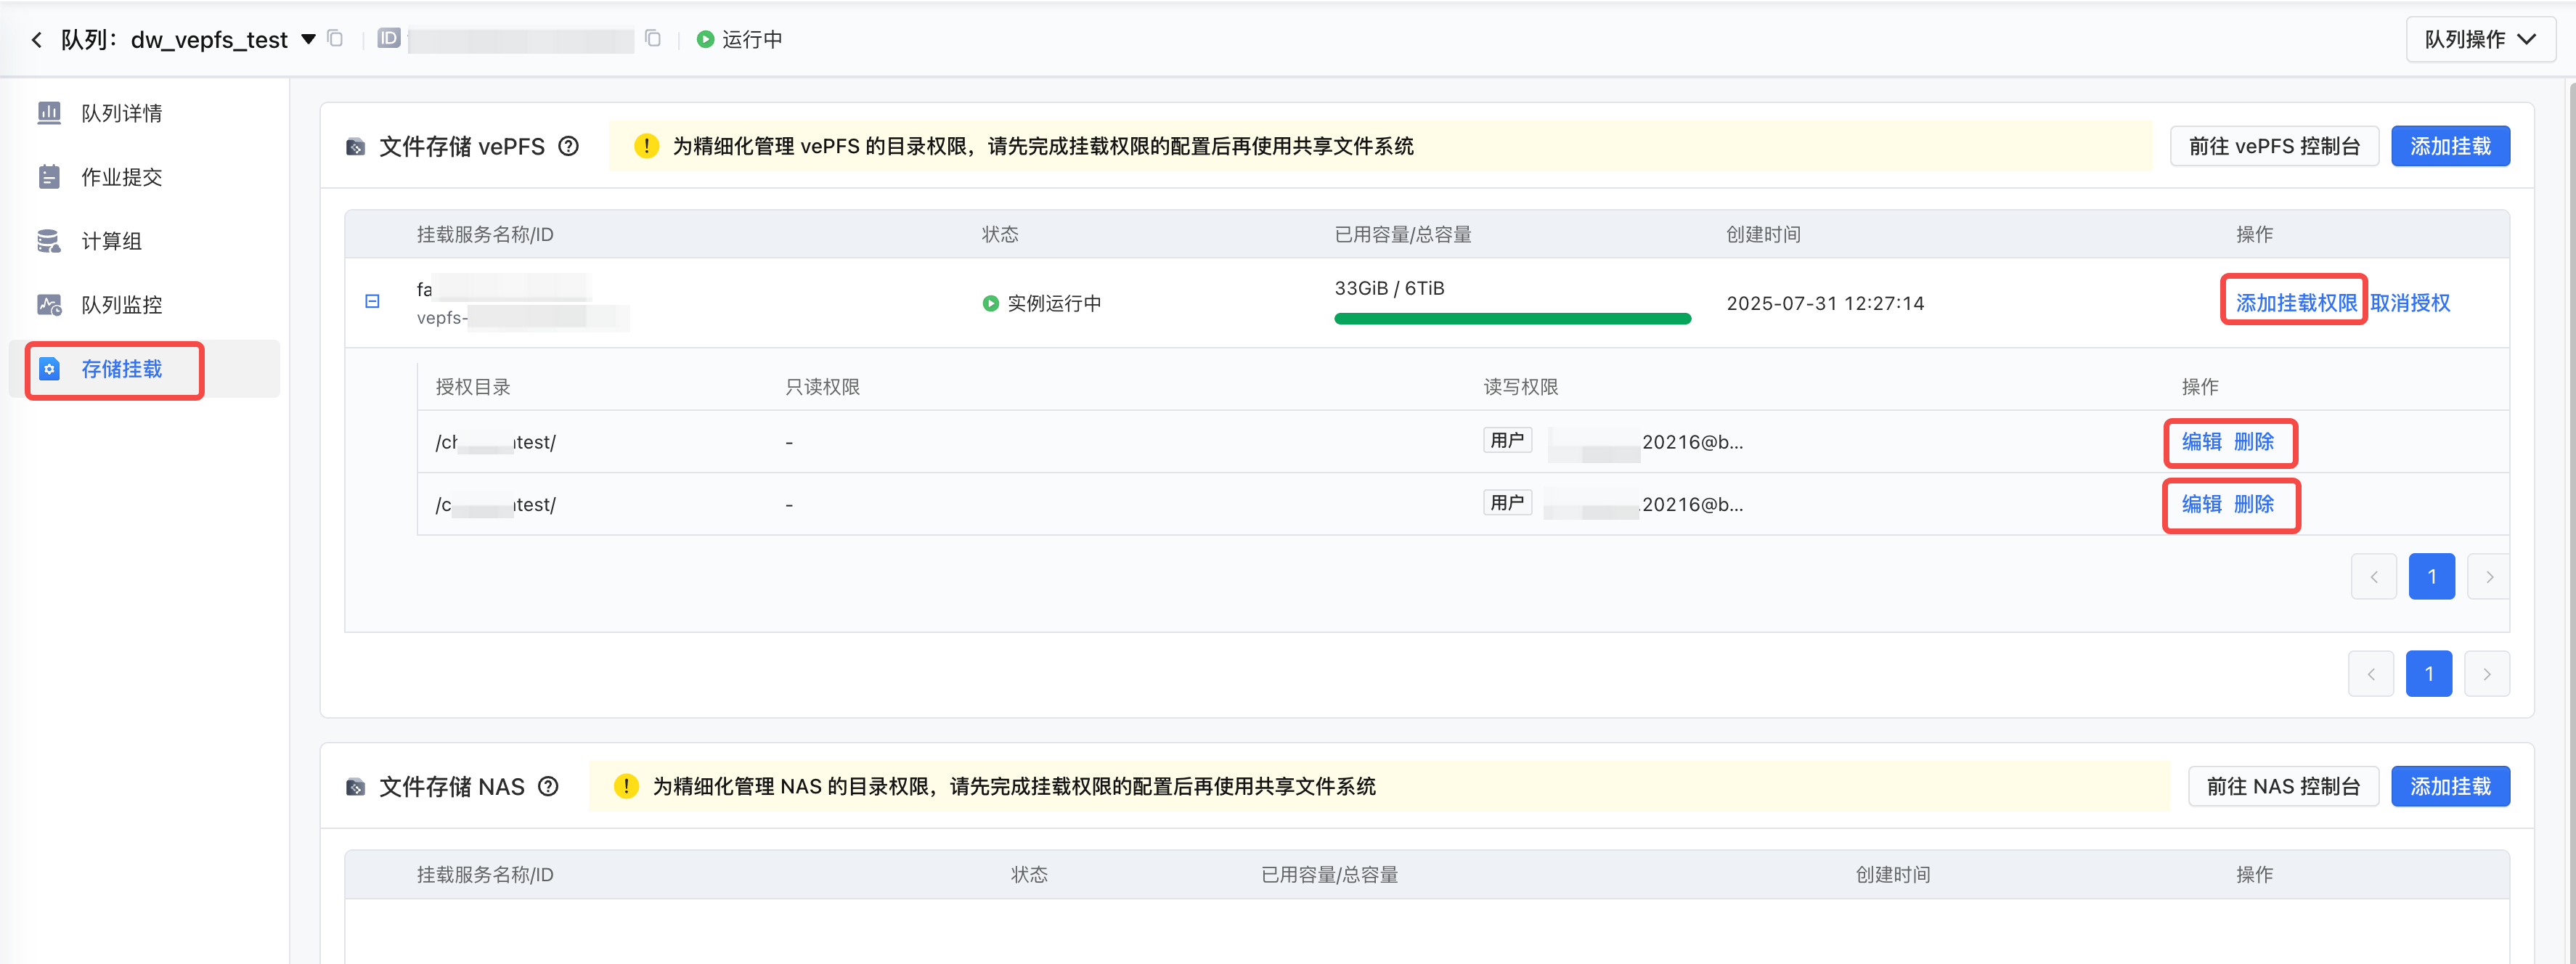This screenshot has height=964, width=2576.
Task: Click the yellow warning icon in NAS notice
Action: (626, 786)
